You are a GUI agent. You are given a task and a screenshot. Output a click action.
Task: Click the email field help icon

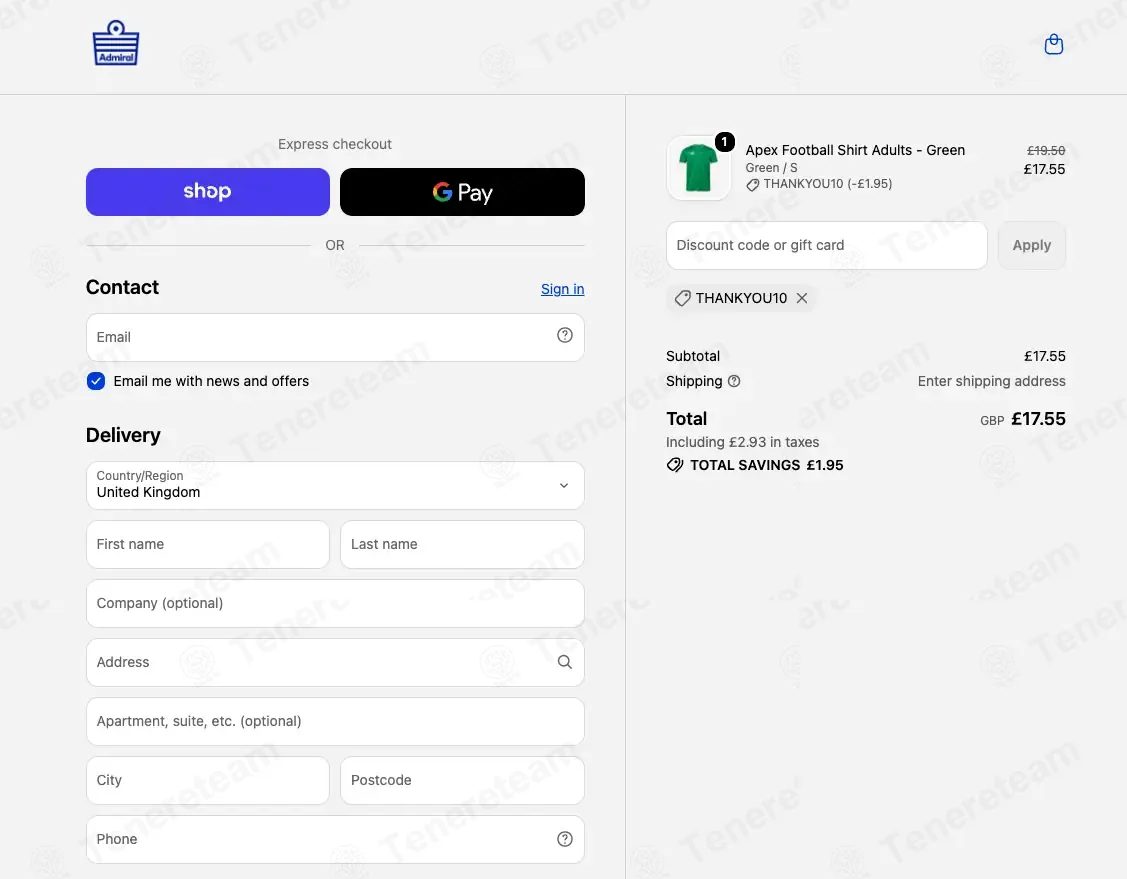coord(565,335)
